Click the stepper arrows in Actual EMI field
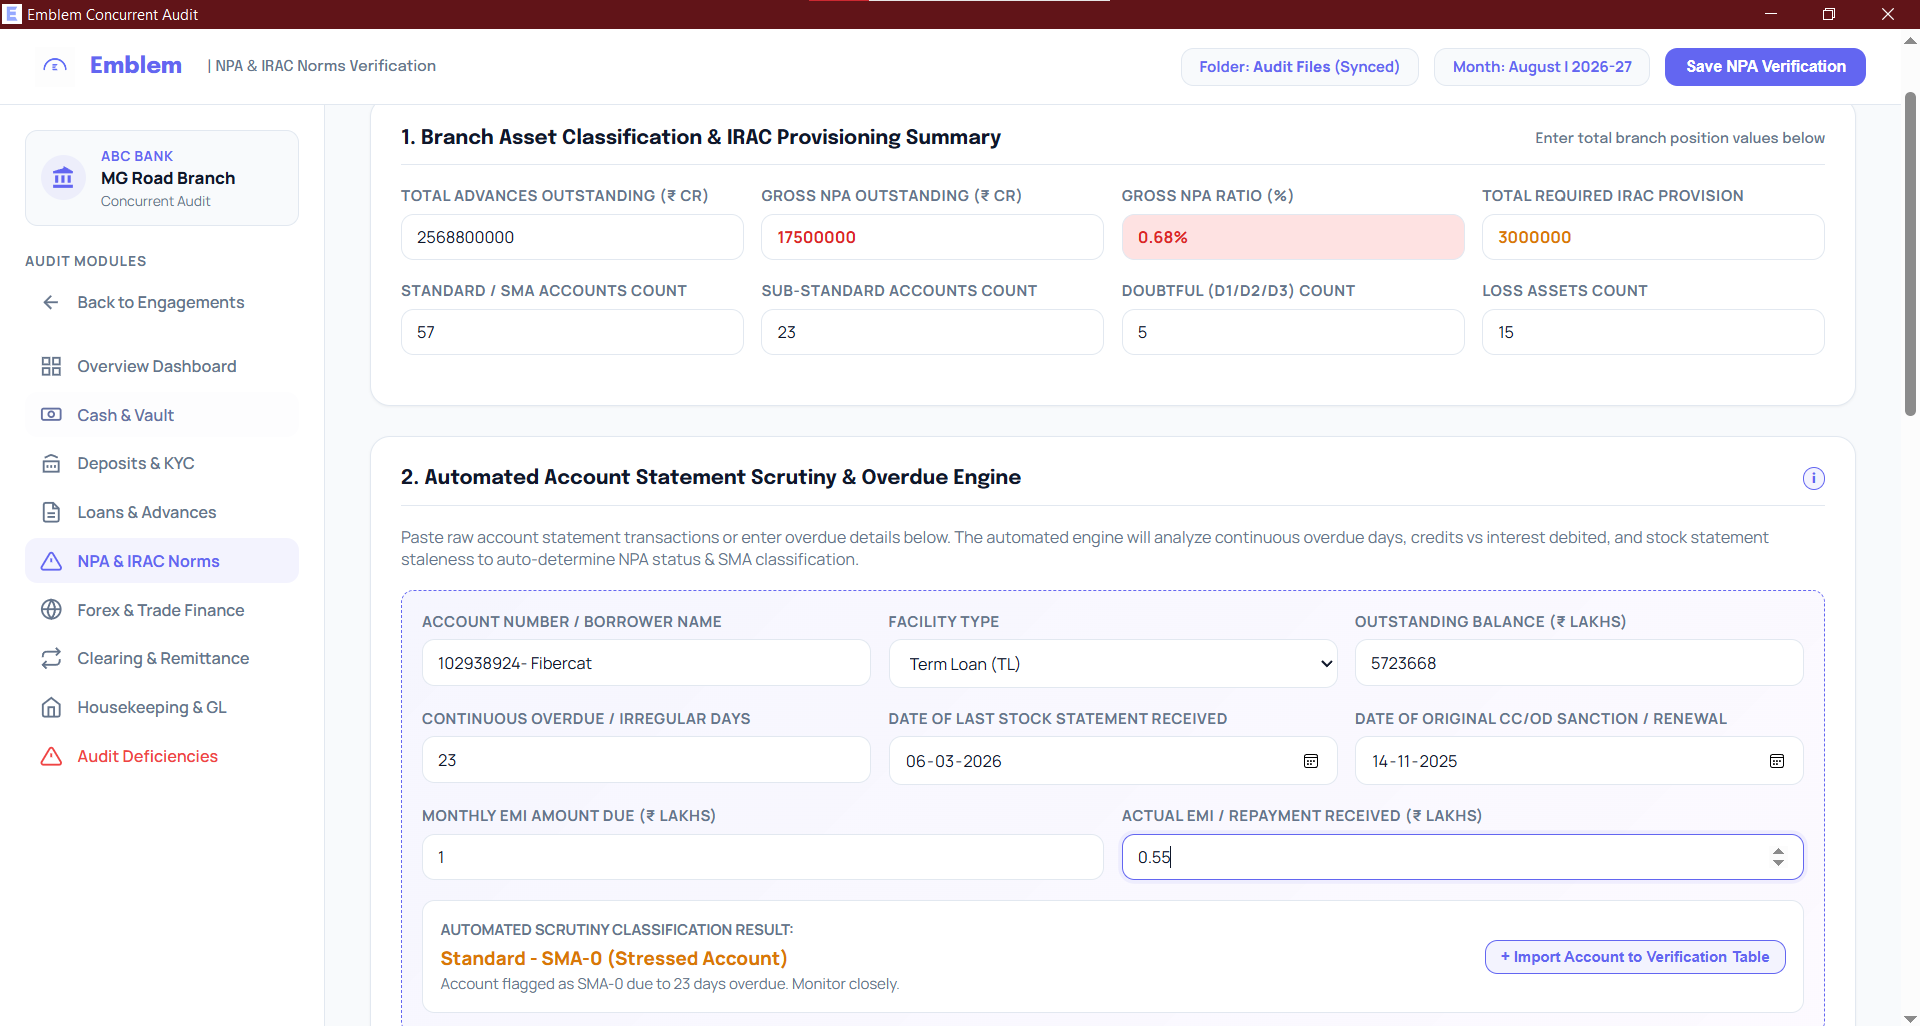 [x=1778, y=857]
